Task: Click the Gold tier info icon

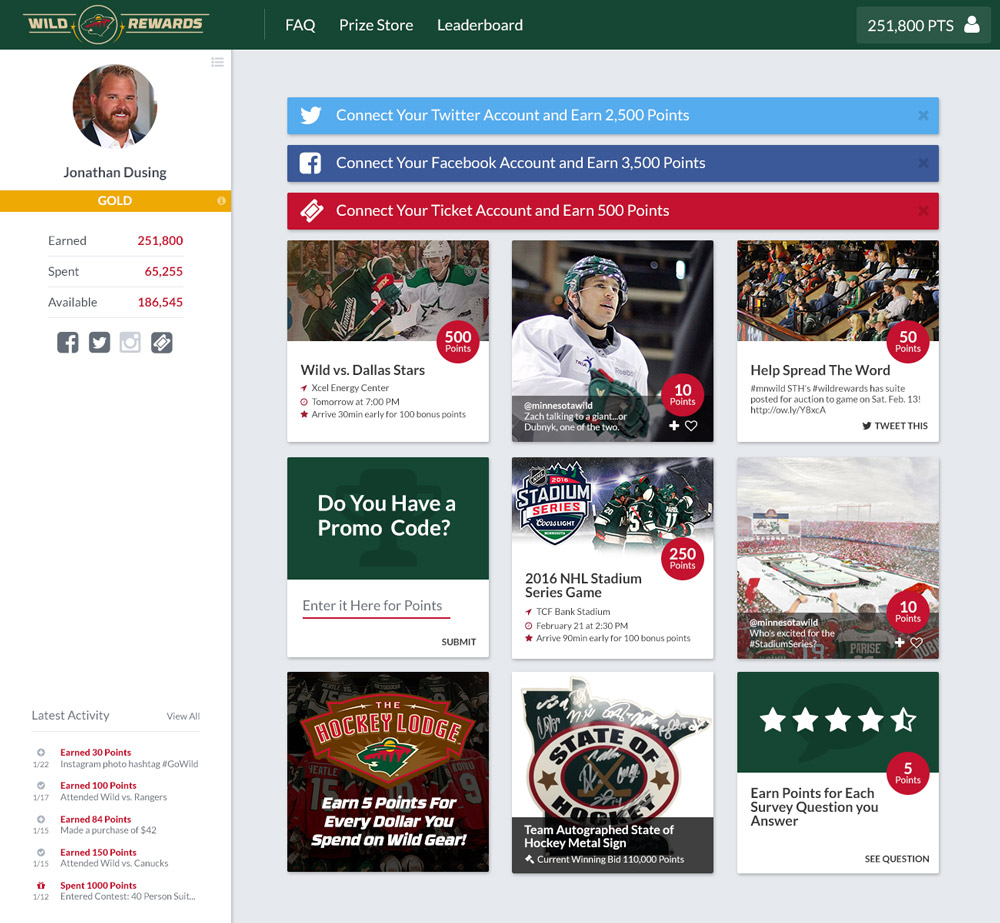Action: click(221, 201)
